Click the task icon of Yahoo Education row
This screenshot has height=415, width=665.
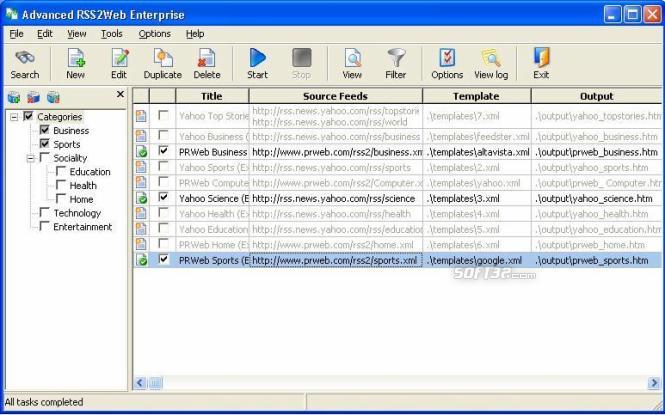tap(141, 229)
